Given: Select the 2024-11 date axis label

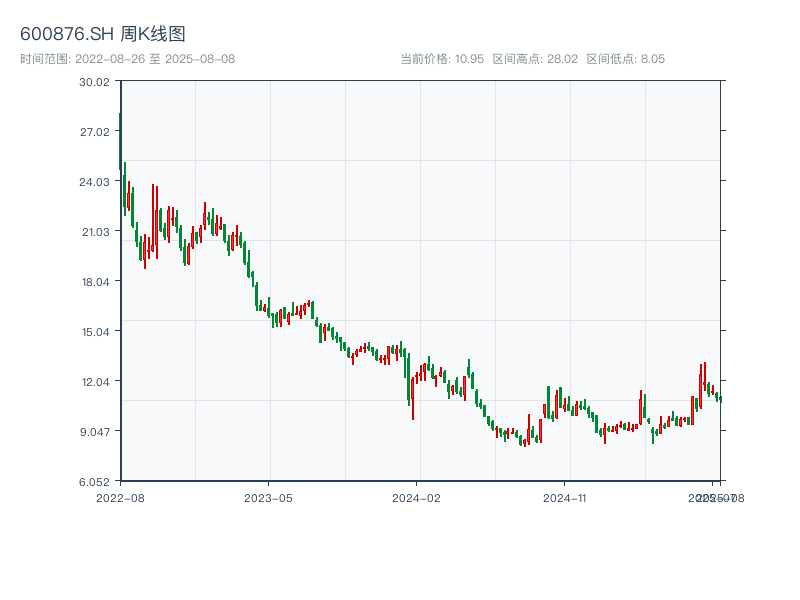Looking at the screenshot, I should coord(565,497).
